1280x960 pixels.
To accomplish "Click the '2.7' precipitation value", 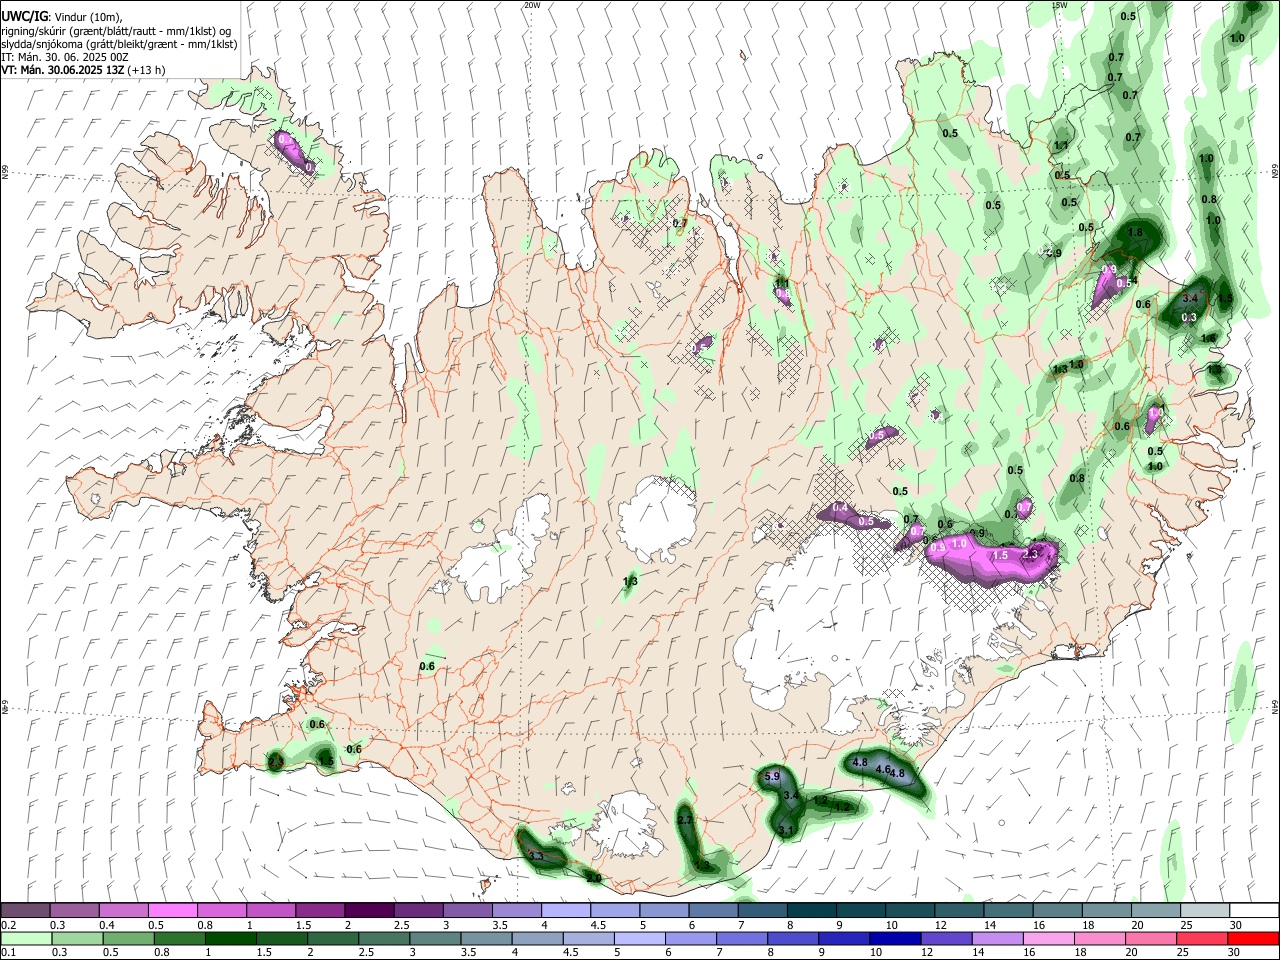I will [685, 820].
